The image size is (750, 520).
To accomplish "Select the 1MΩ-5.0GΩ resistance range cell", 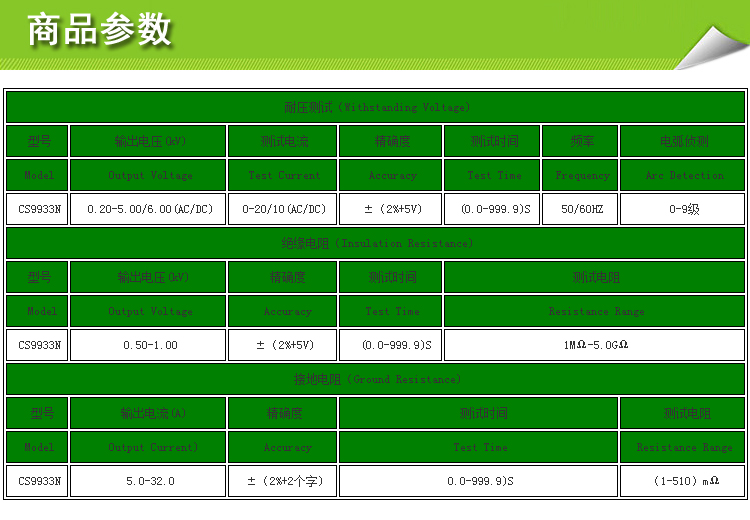I will pyautogui.click(x=594, y=345).
